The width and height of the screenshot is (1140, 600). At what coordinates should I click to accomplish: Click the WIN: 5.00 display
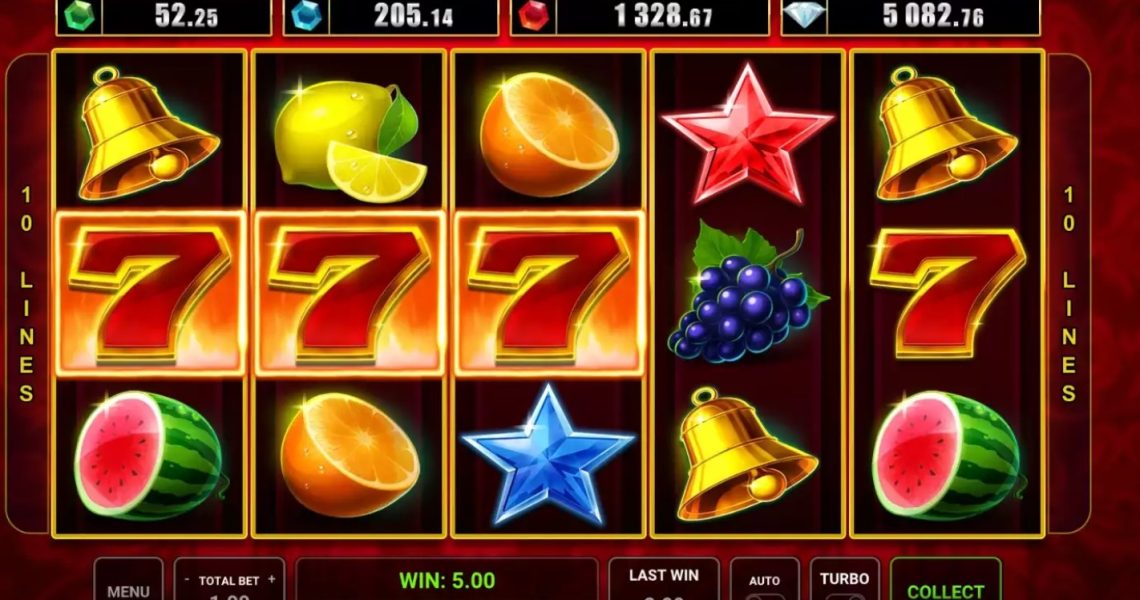447,580
